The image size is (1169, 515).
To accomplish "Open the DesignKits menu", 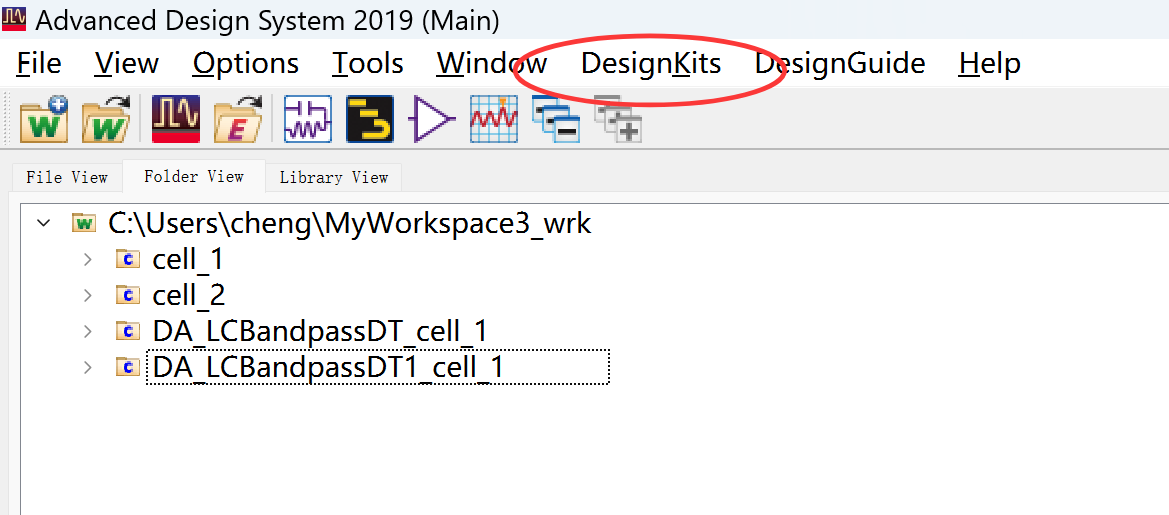I will point(651,64).
